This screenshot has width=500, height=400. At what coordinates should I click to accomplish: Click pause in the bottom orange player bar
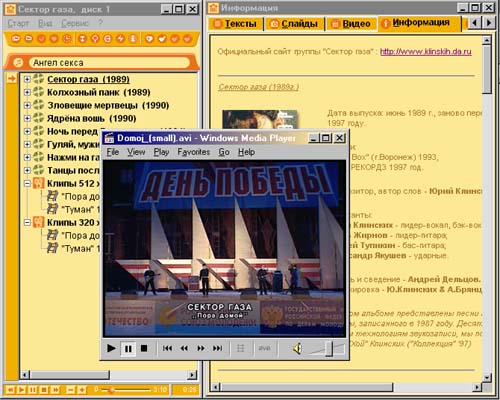pos(33,389)
